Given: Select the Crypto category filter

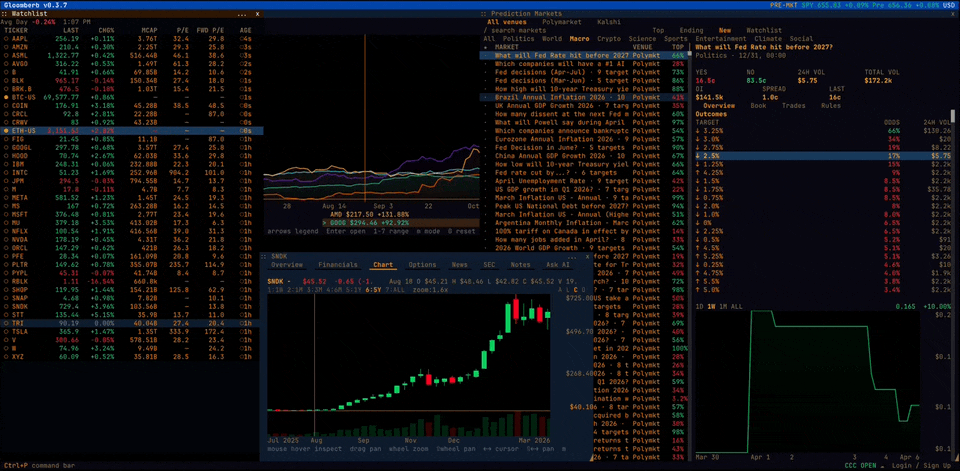Looking at the screenshot, I should click(x=609, y=39).
